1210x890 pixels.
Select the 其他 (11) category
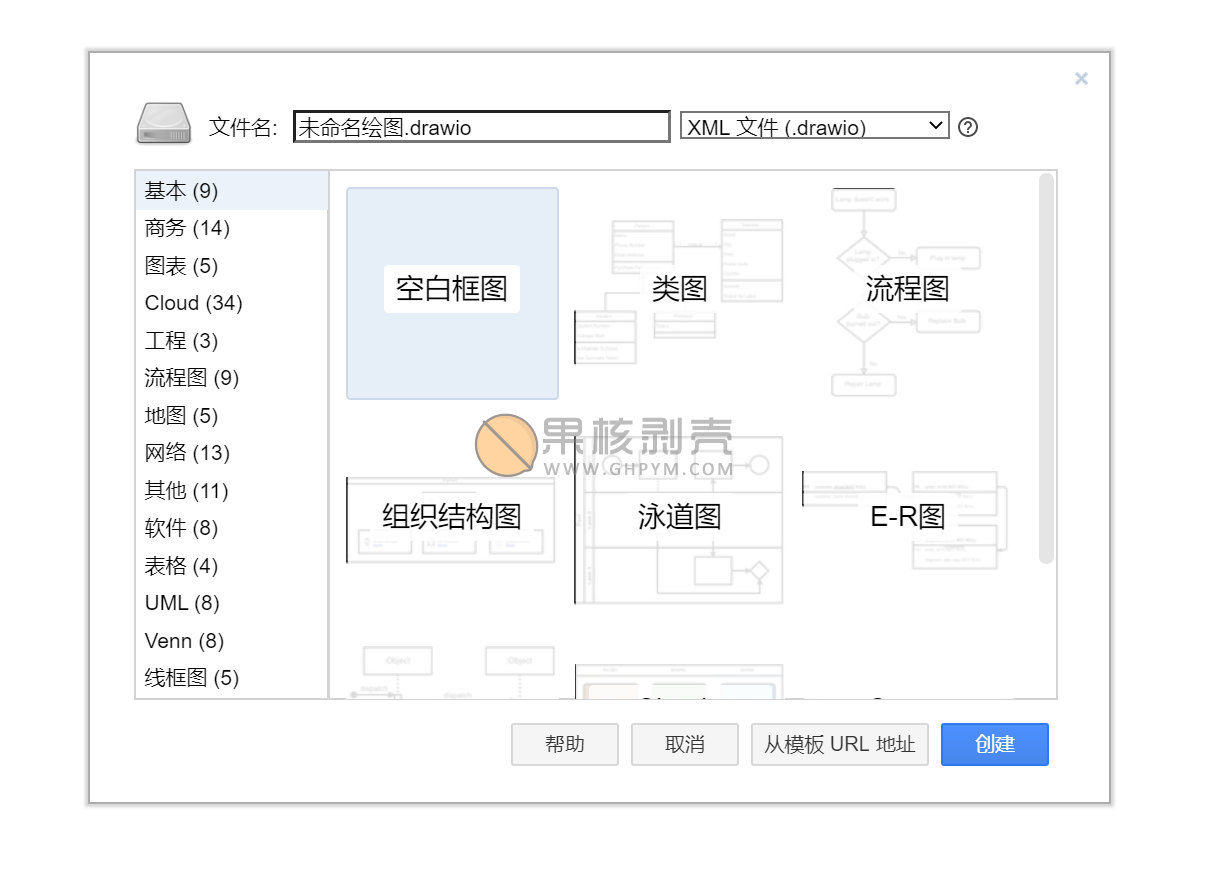click(x=232, y=491)
